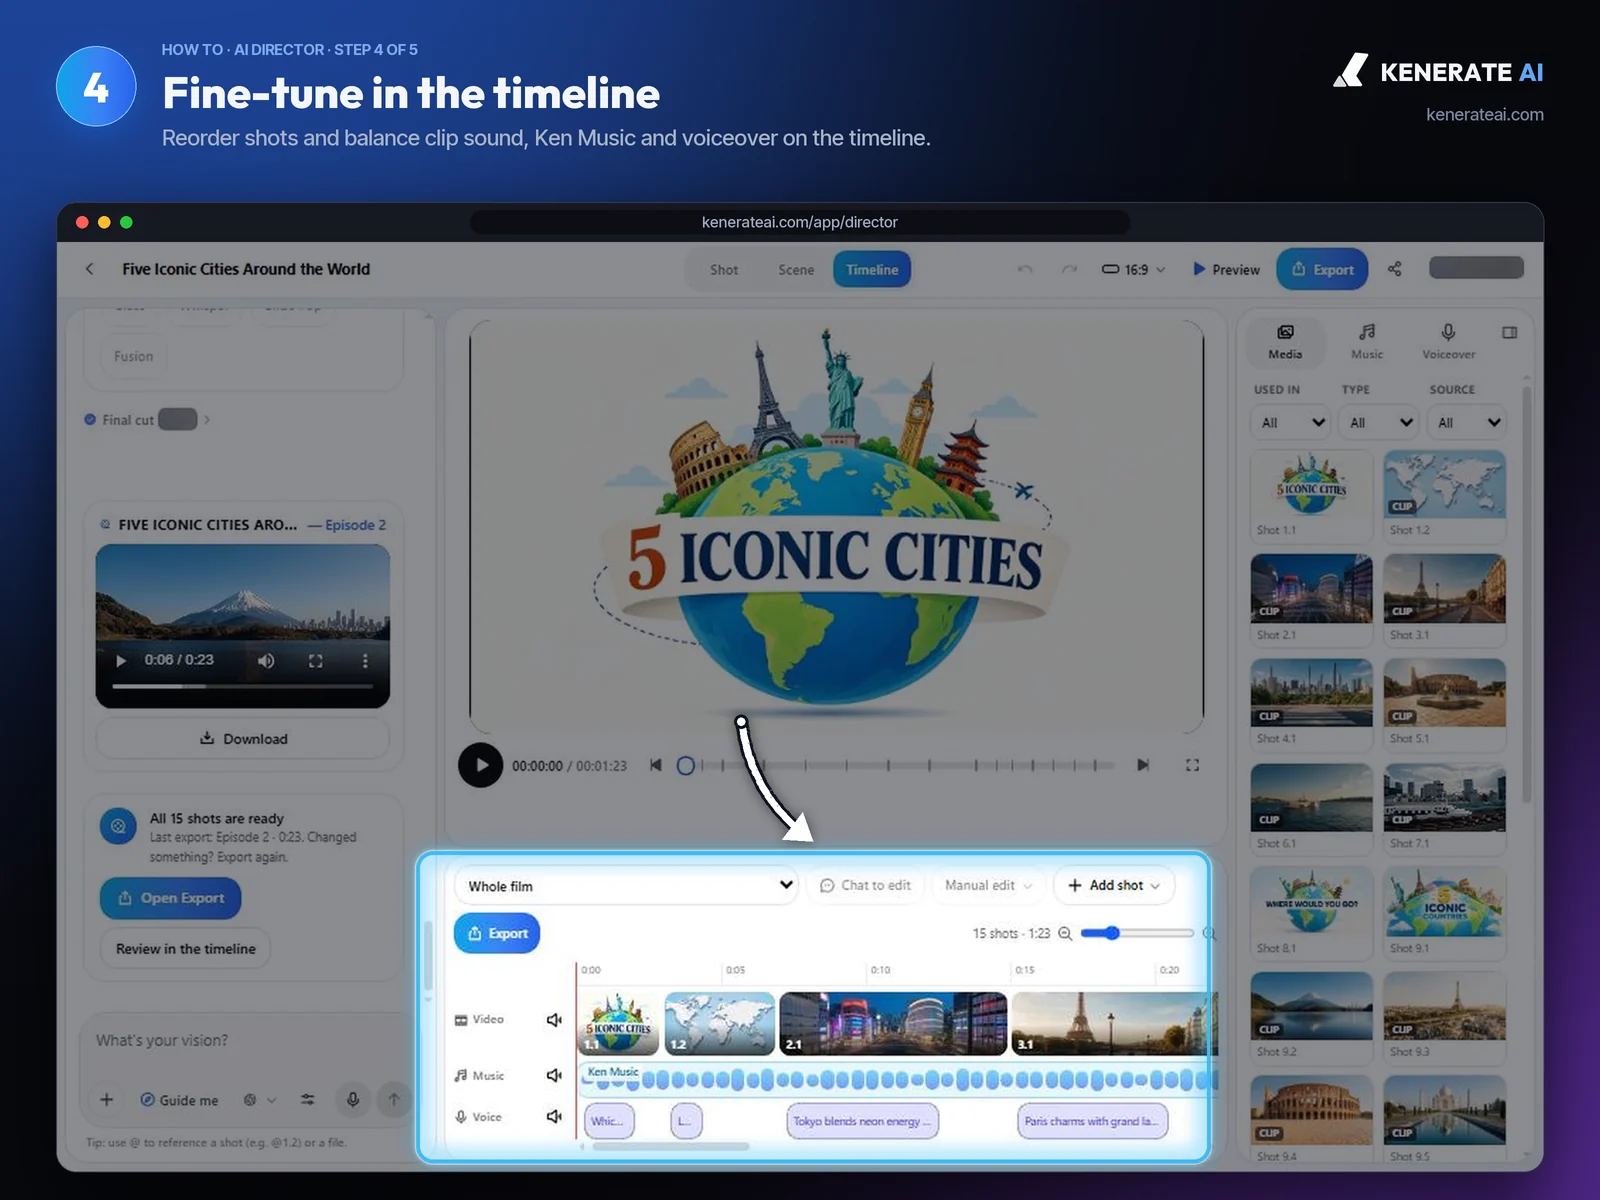1600x1200 pixels.
Task: Play the main preview video
Action: click(480, 765)
